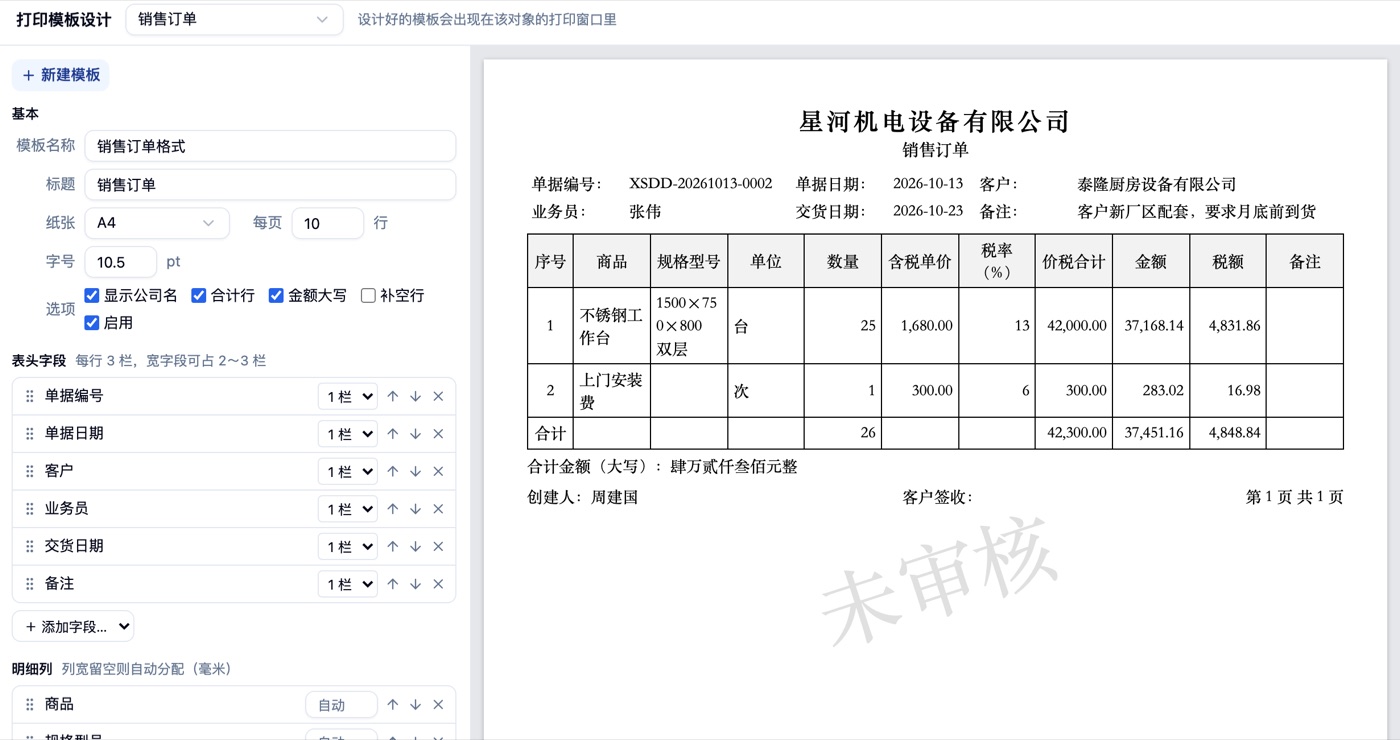Change column span for 单据日期
Screen dimensions: 1400x740
(x=347, y=434)
